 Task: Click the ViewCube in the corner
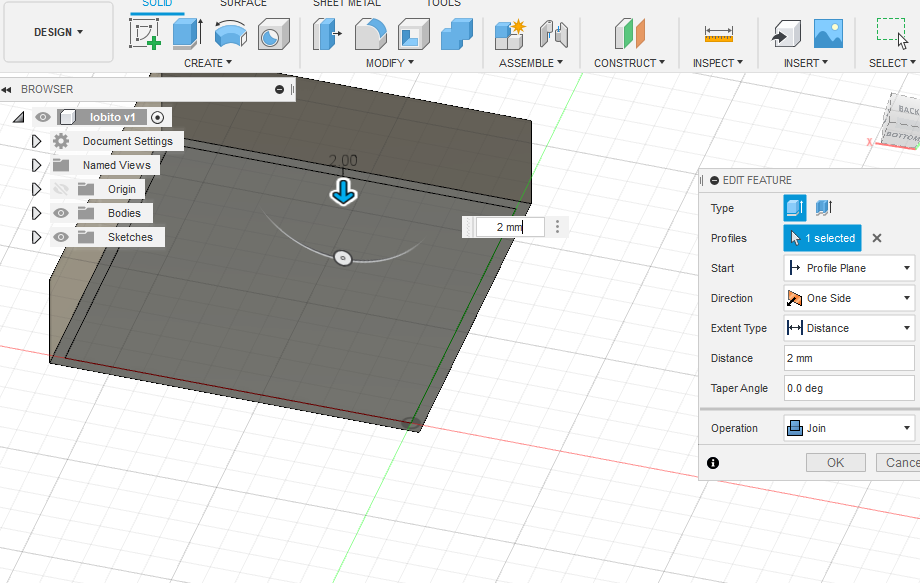click(902, 123)
